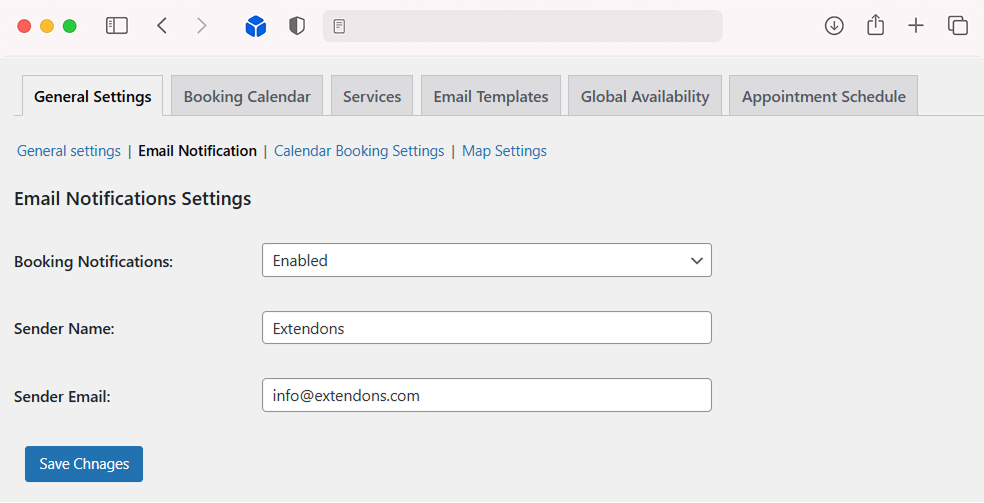Click the reader page icon in address bar
This screenshot has height=503, width=984.
coord(340,27)
